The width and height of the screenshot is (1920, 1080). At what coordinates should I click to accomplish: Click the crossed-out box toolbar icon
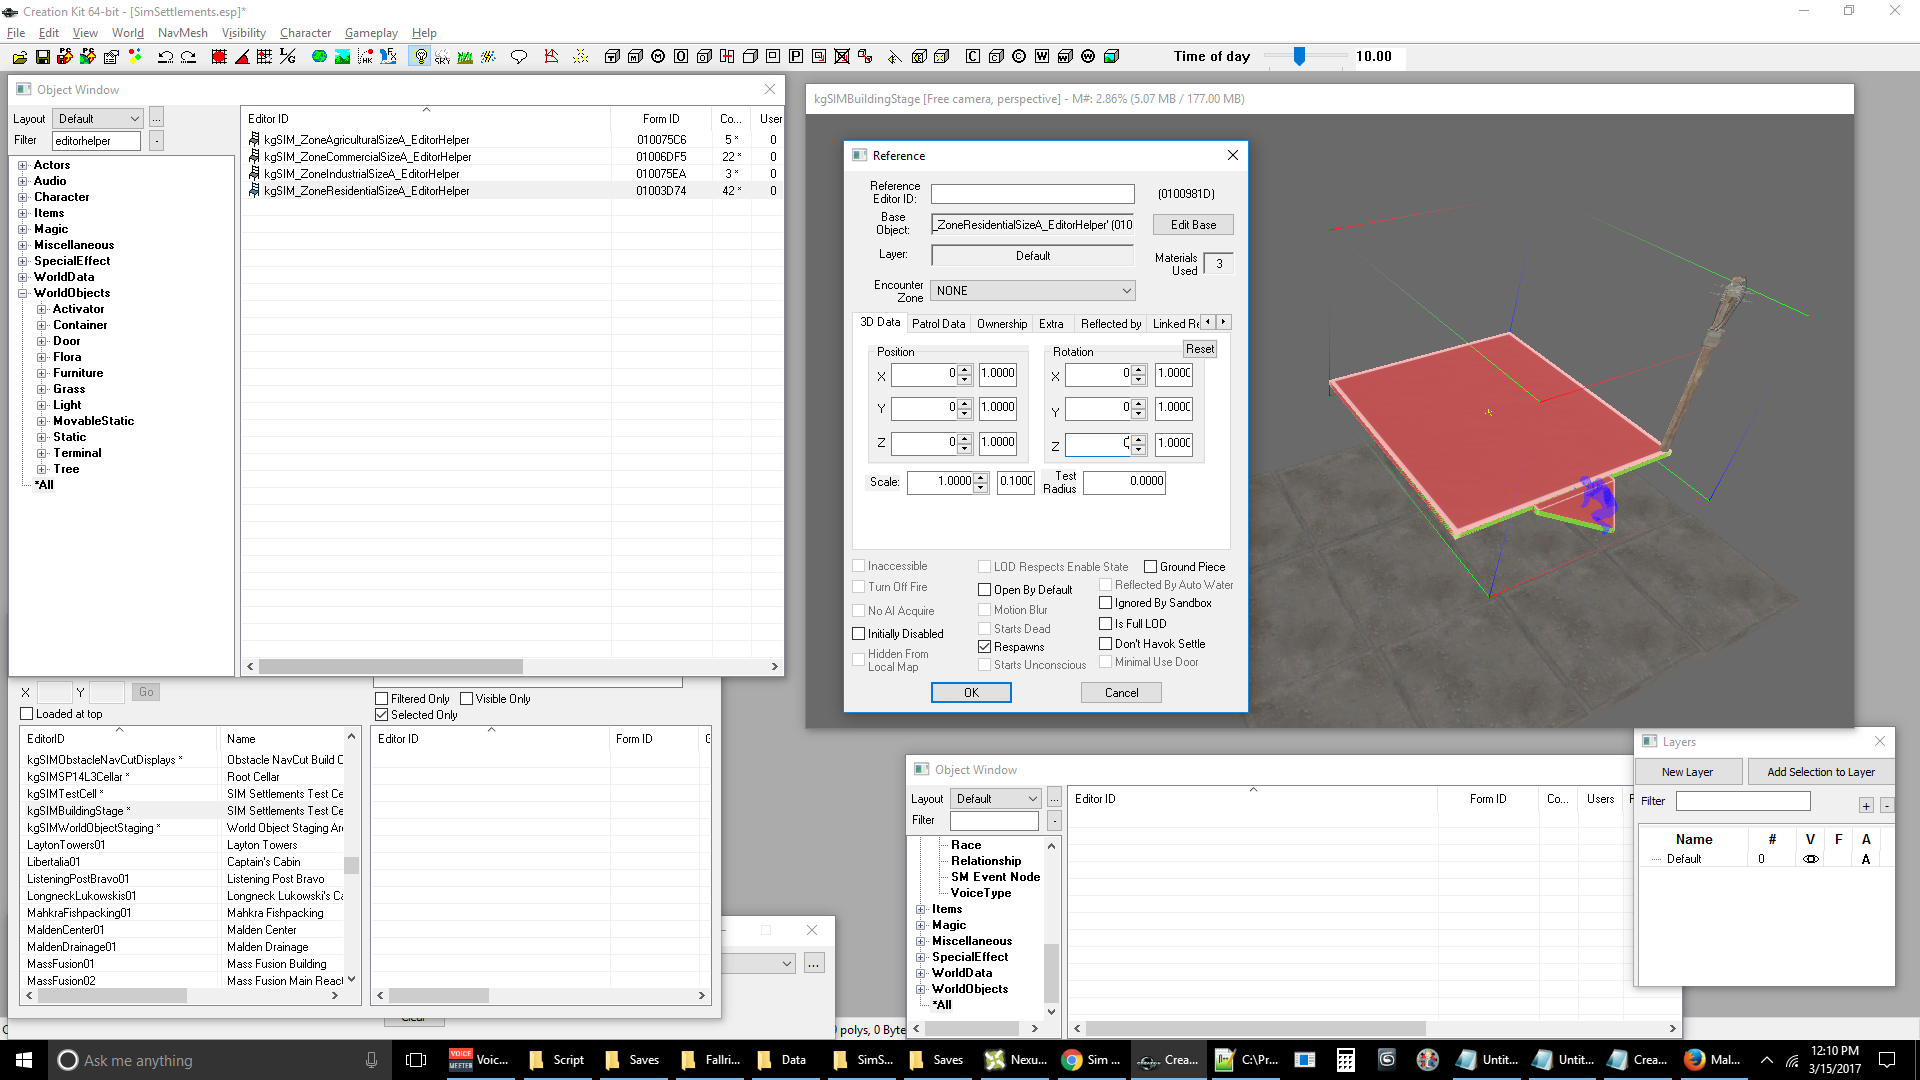(x=842, y=57)
